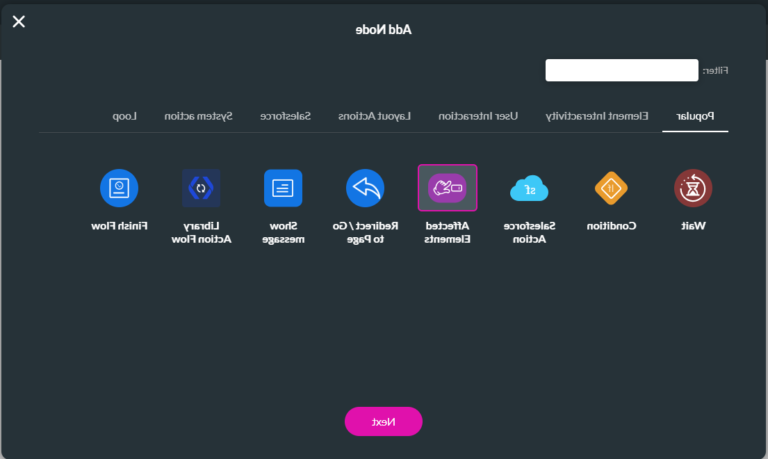
Task: Open the Element Interactivity tab
Action: coord(597,117)
